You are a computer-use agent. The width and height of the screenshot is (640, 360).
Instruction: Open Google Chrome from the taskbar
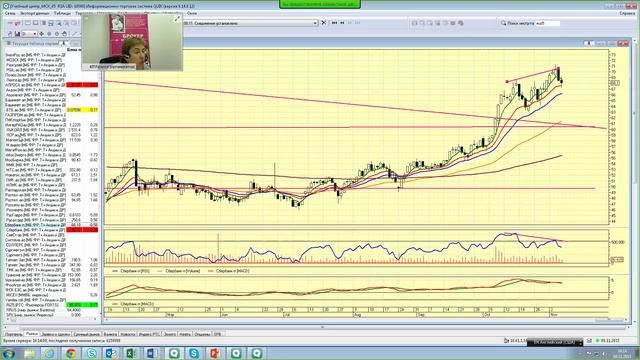[x=71, y=353]
